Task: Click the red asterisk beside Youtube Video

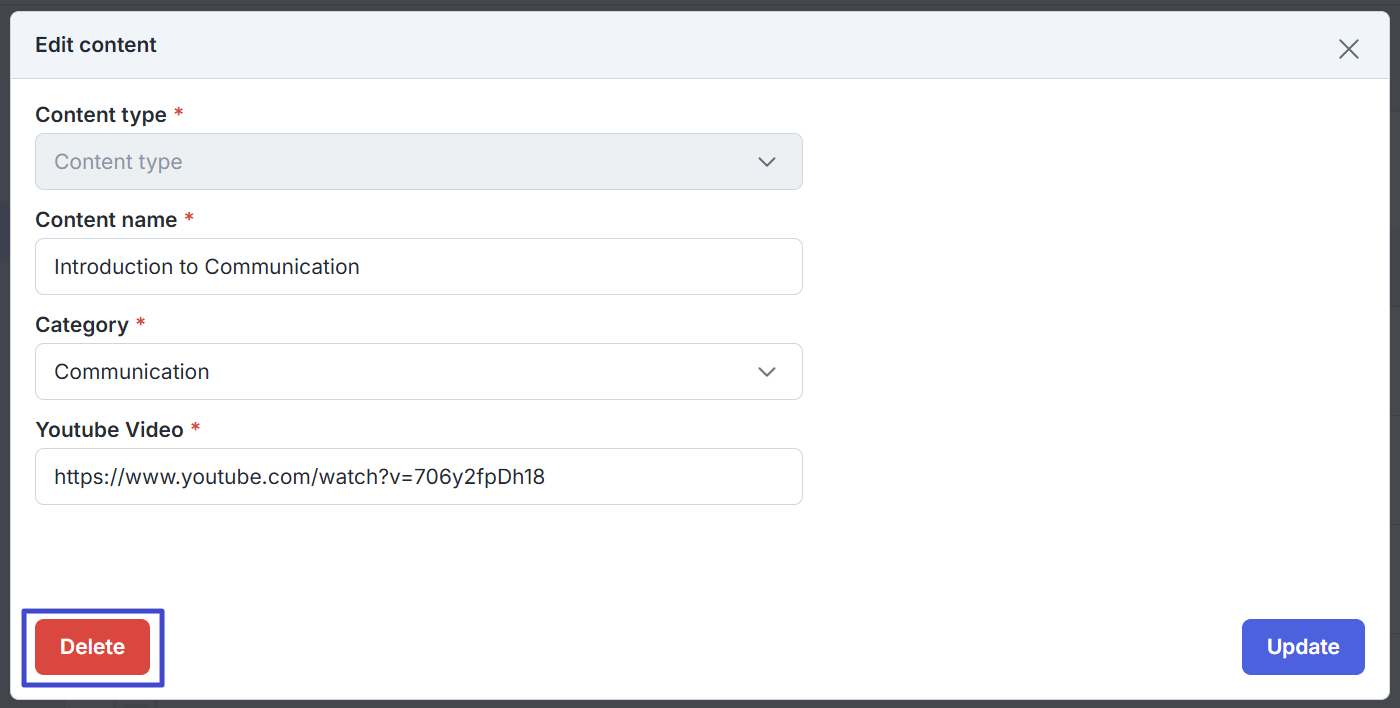Action: tap(196, 428)
